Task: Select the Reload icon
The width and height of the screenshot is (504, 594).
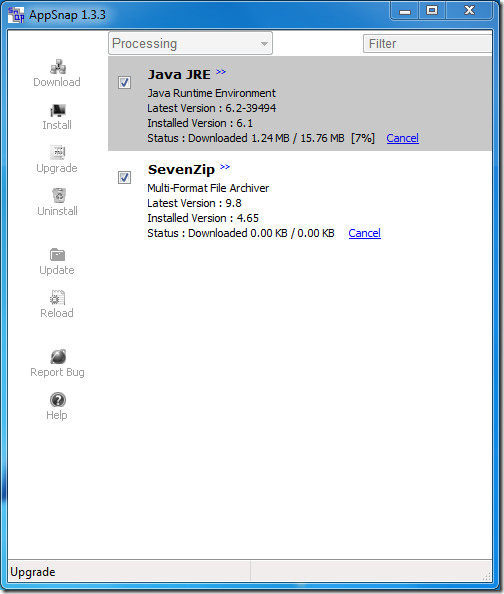Action: (58, 297)
